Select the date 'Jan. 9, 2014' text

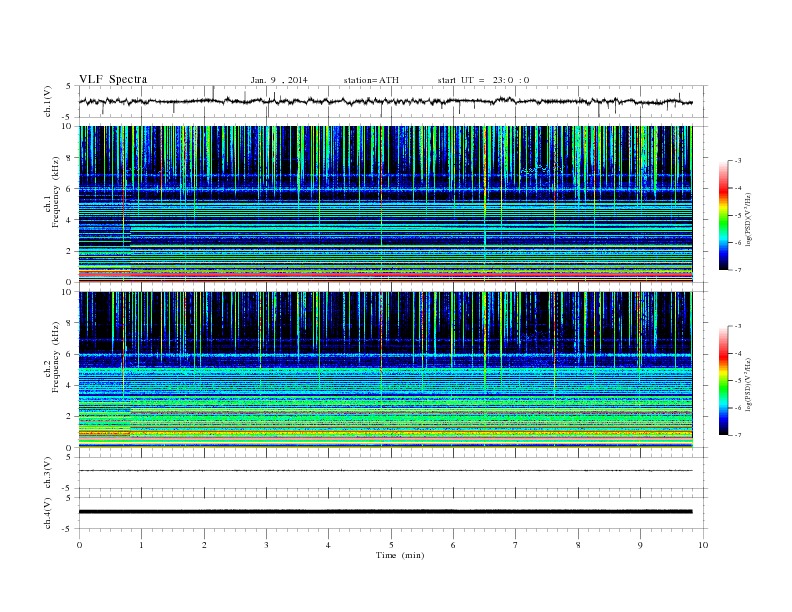click(x=279, y=80)
